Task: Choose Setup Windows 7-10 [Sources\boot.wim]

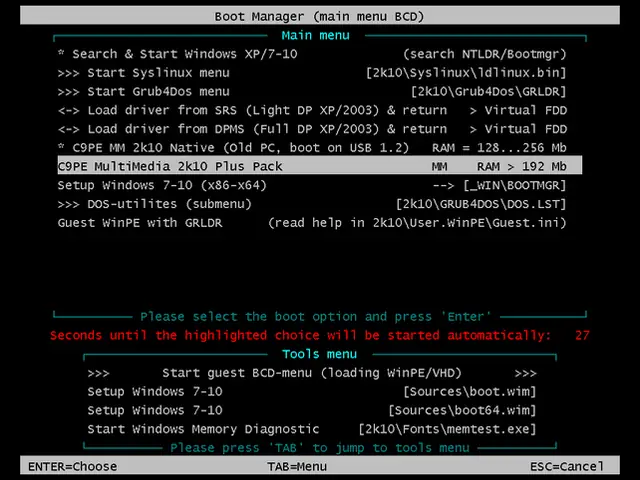Action: click(312, 392)
